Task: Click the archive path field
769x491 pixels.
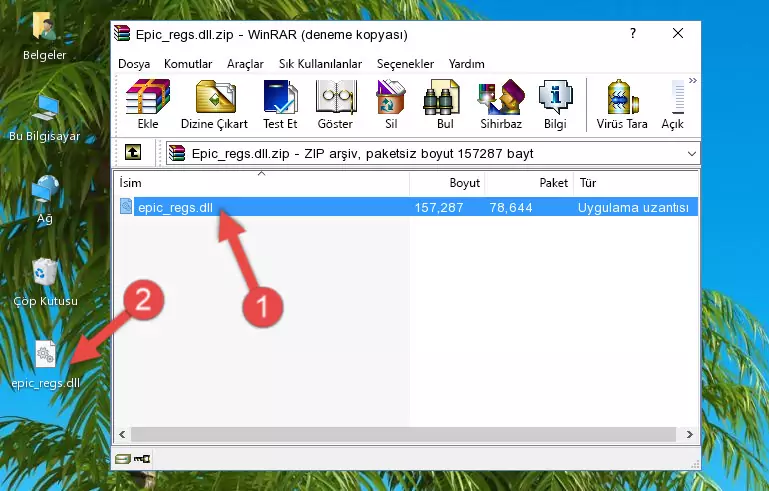Action: pos(433,154)
